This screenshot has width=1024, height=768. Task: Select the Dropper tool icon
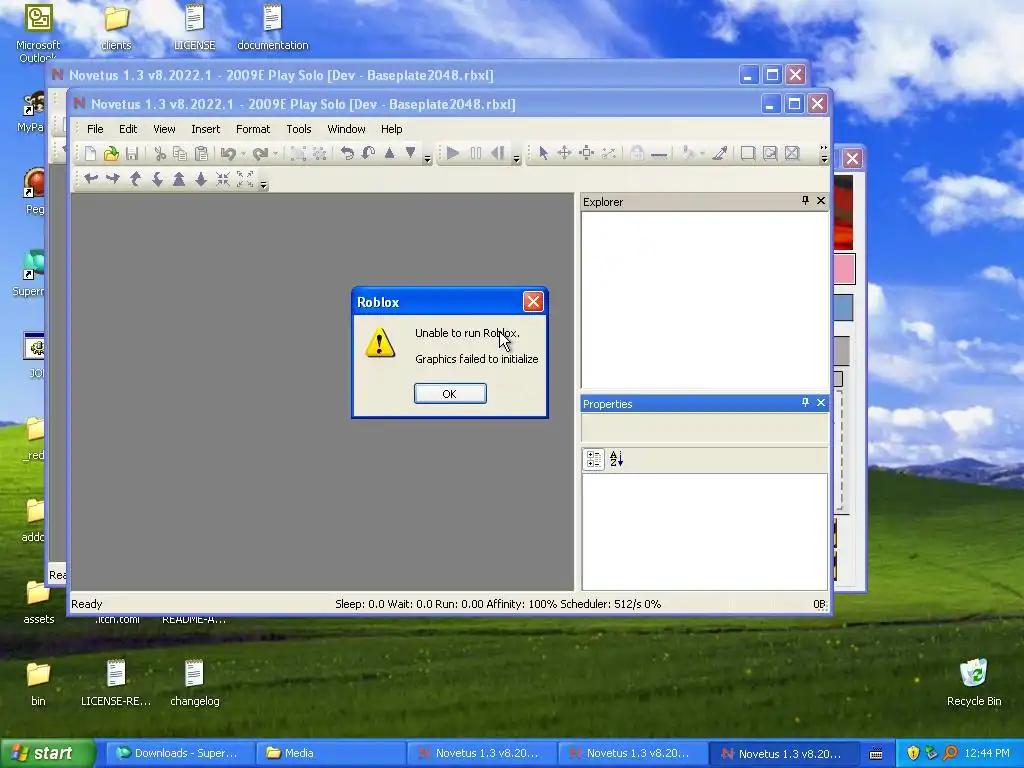[720, 153]
